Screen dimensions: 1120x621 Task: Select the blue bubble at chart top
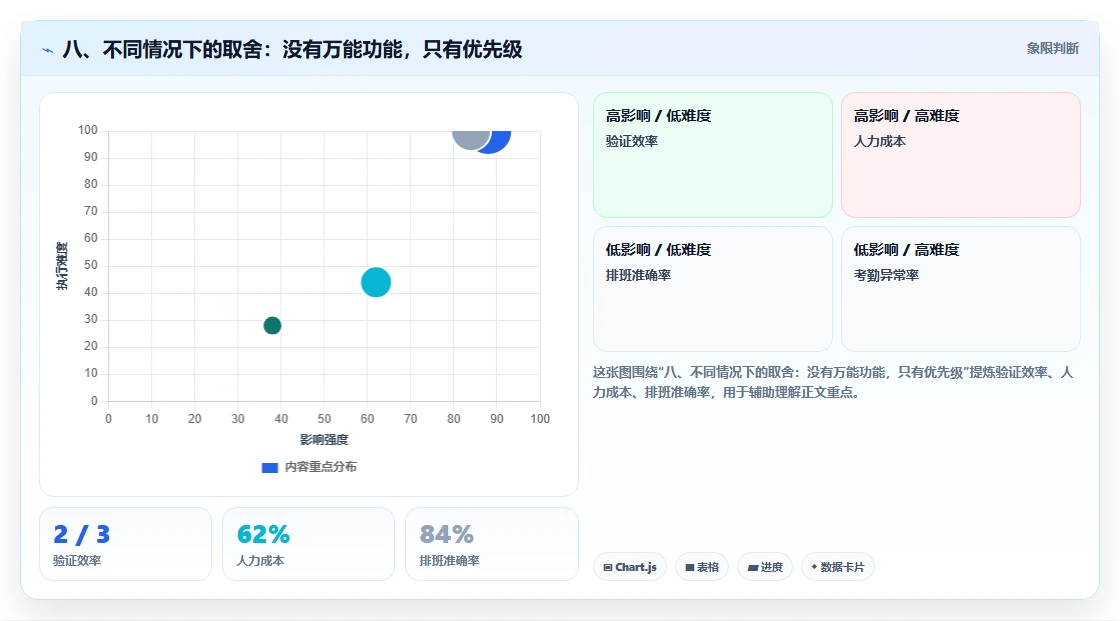tap(500, 140)
